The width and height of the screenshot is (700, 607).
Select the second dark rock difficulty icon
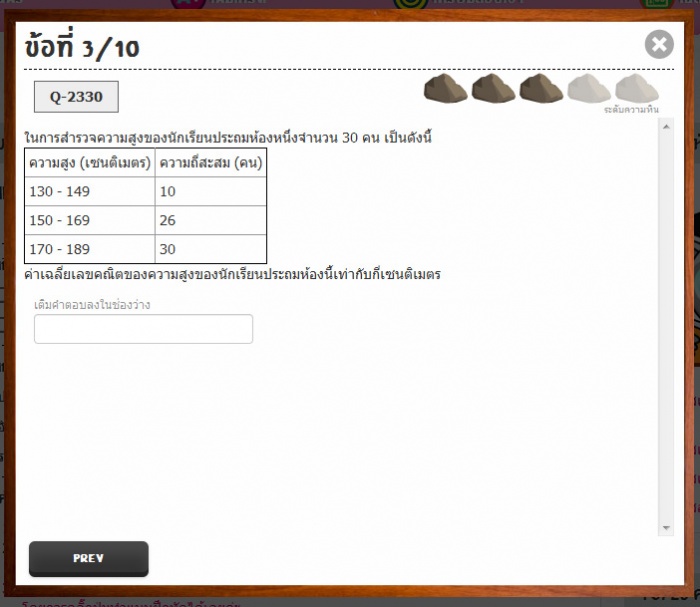click(493, 88)
